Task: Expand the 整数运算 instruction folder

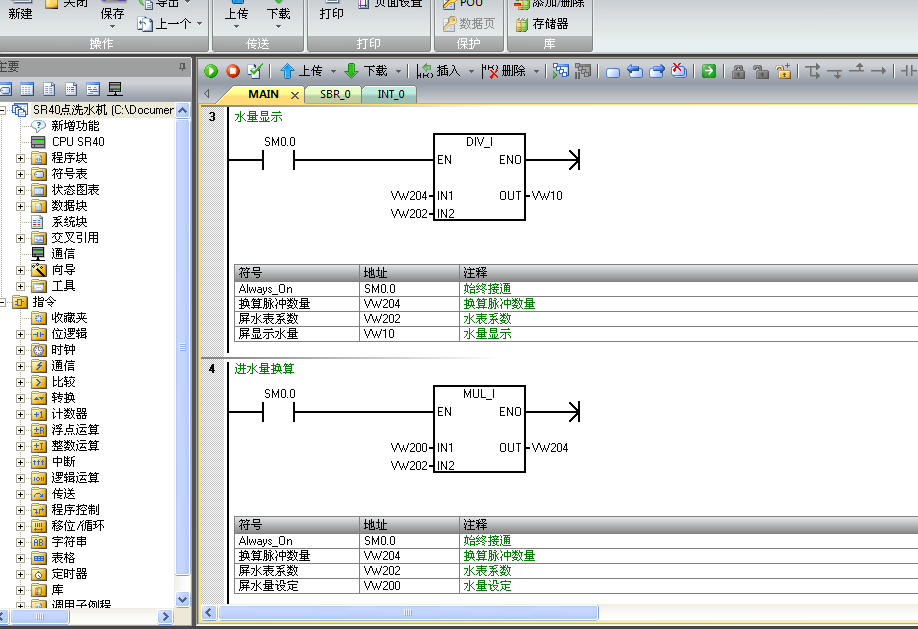Action: point(20,446)
